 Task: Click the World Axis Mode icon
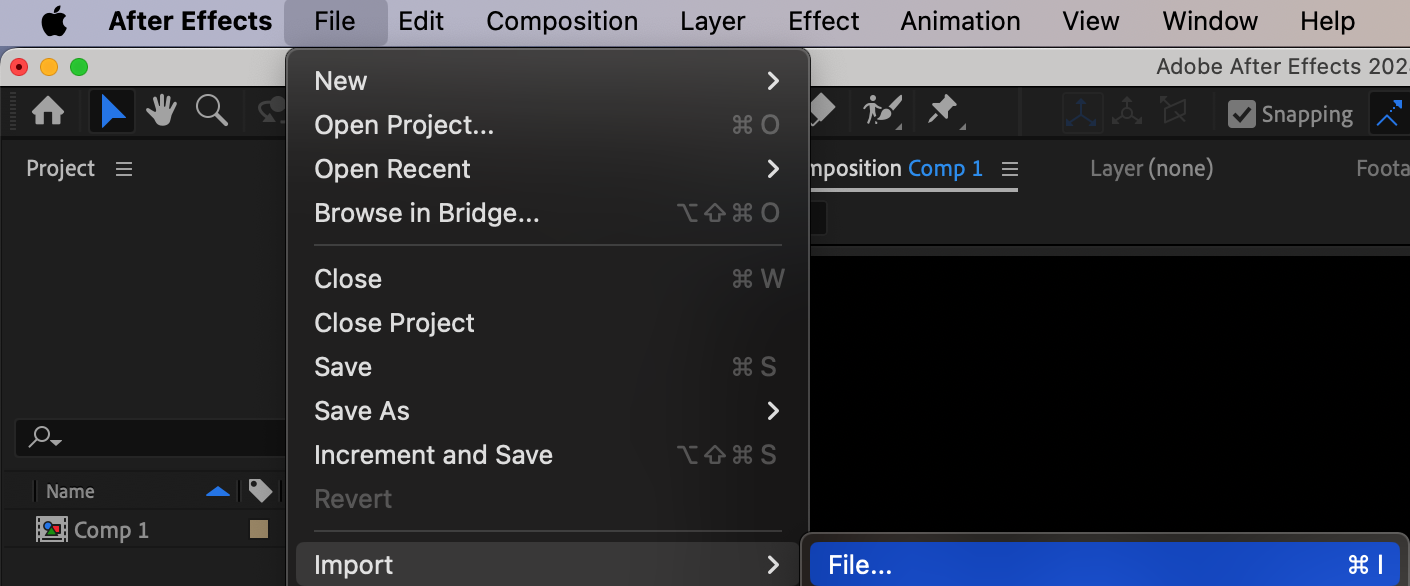coord(1127,113)
